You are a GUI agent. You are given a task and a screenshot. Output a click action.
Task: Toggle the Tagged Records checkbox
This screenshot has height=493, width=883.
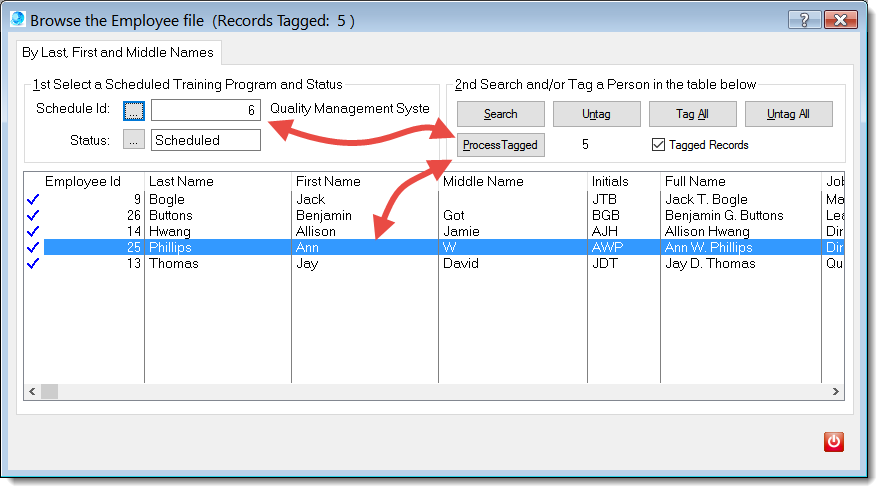coord(658,145)
